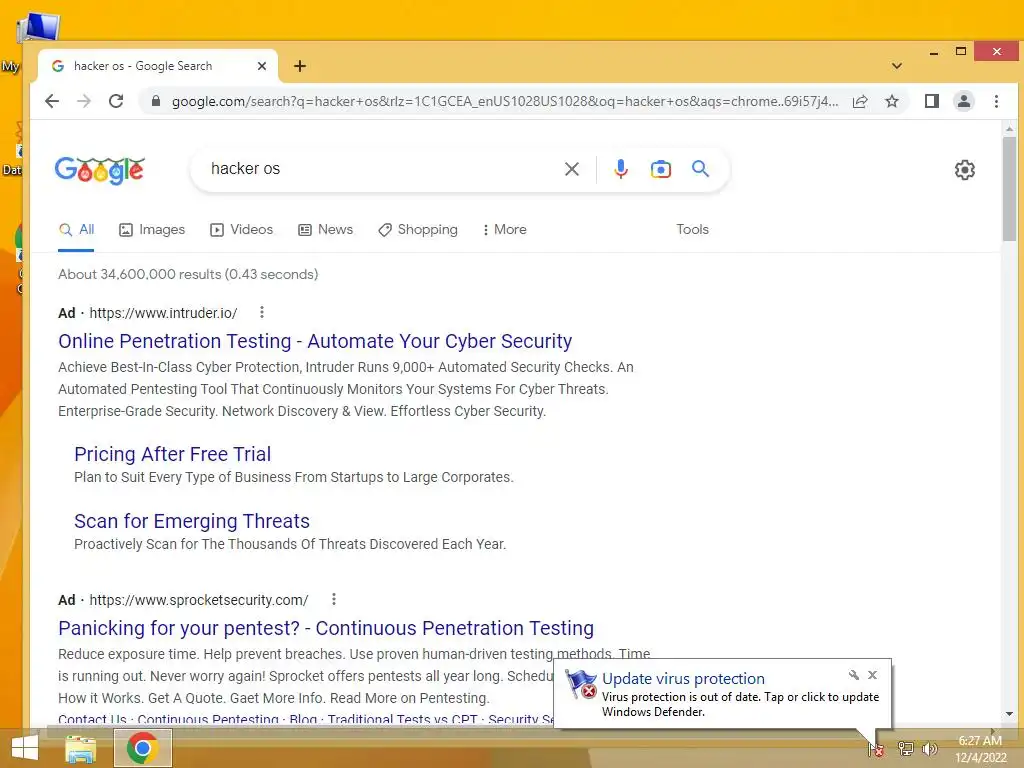Open options for sprocketsecurity.com ad
Screen dimensions: 1024x768
[x=334, y=599]
